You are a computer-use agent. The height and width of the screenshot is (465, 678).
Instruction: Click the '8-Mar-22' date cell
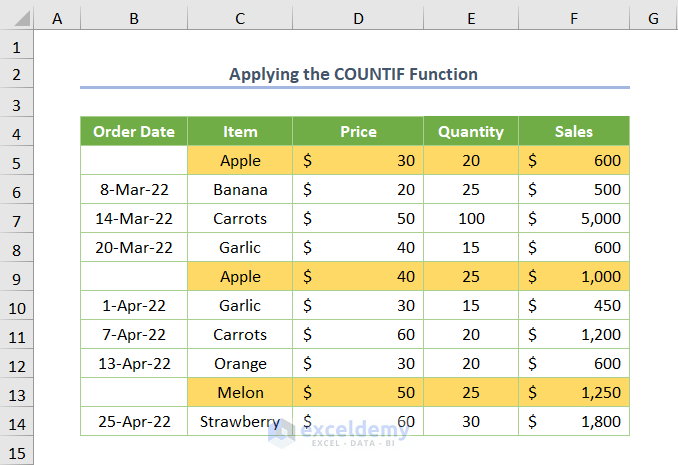pos(134,190)
